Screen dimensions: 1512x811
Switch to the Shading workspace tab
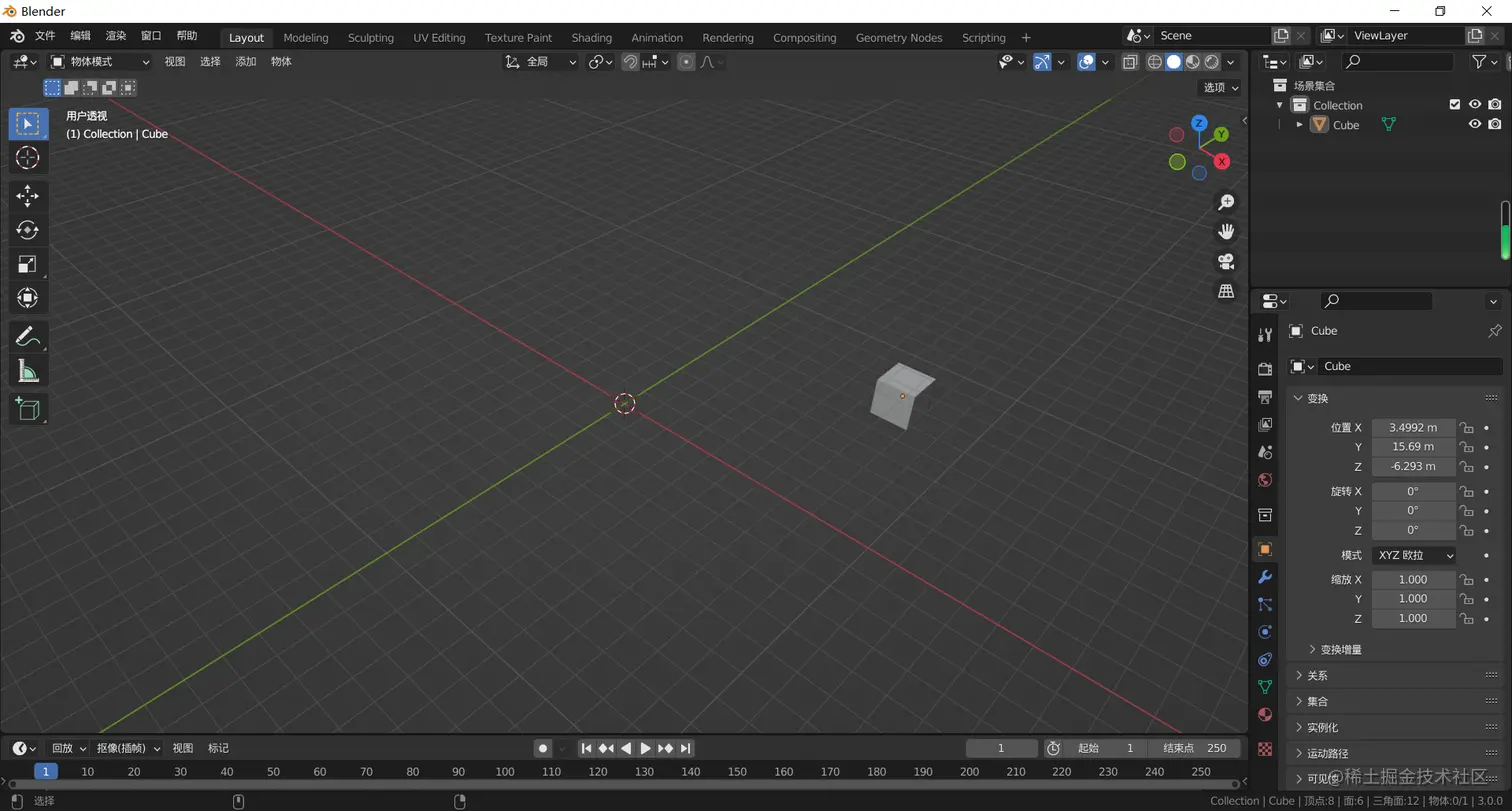click(x=591, y=38)
